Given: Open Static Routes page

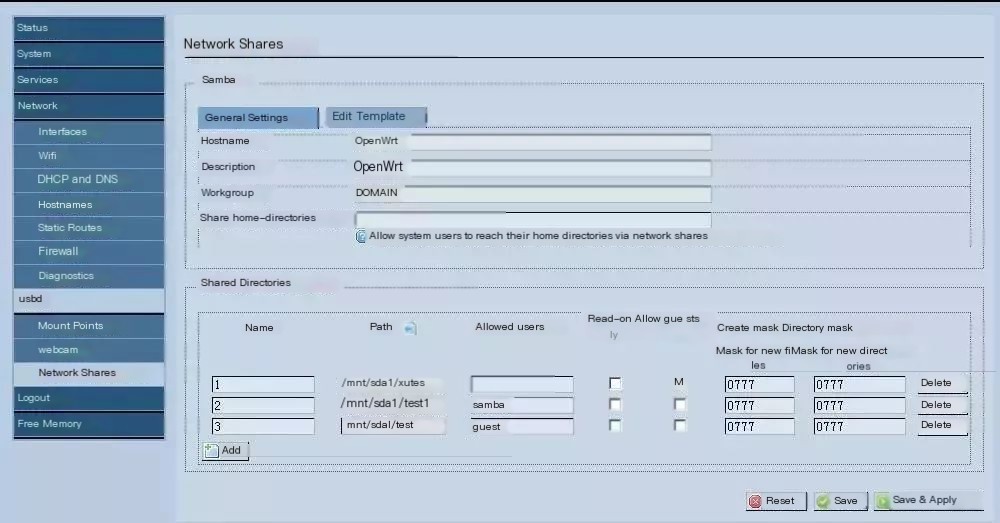Looking at the screenshot, I should [89, 228].
